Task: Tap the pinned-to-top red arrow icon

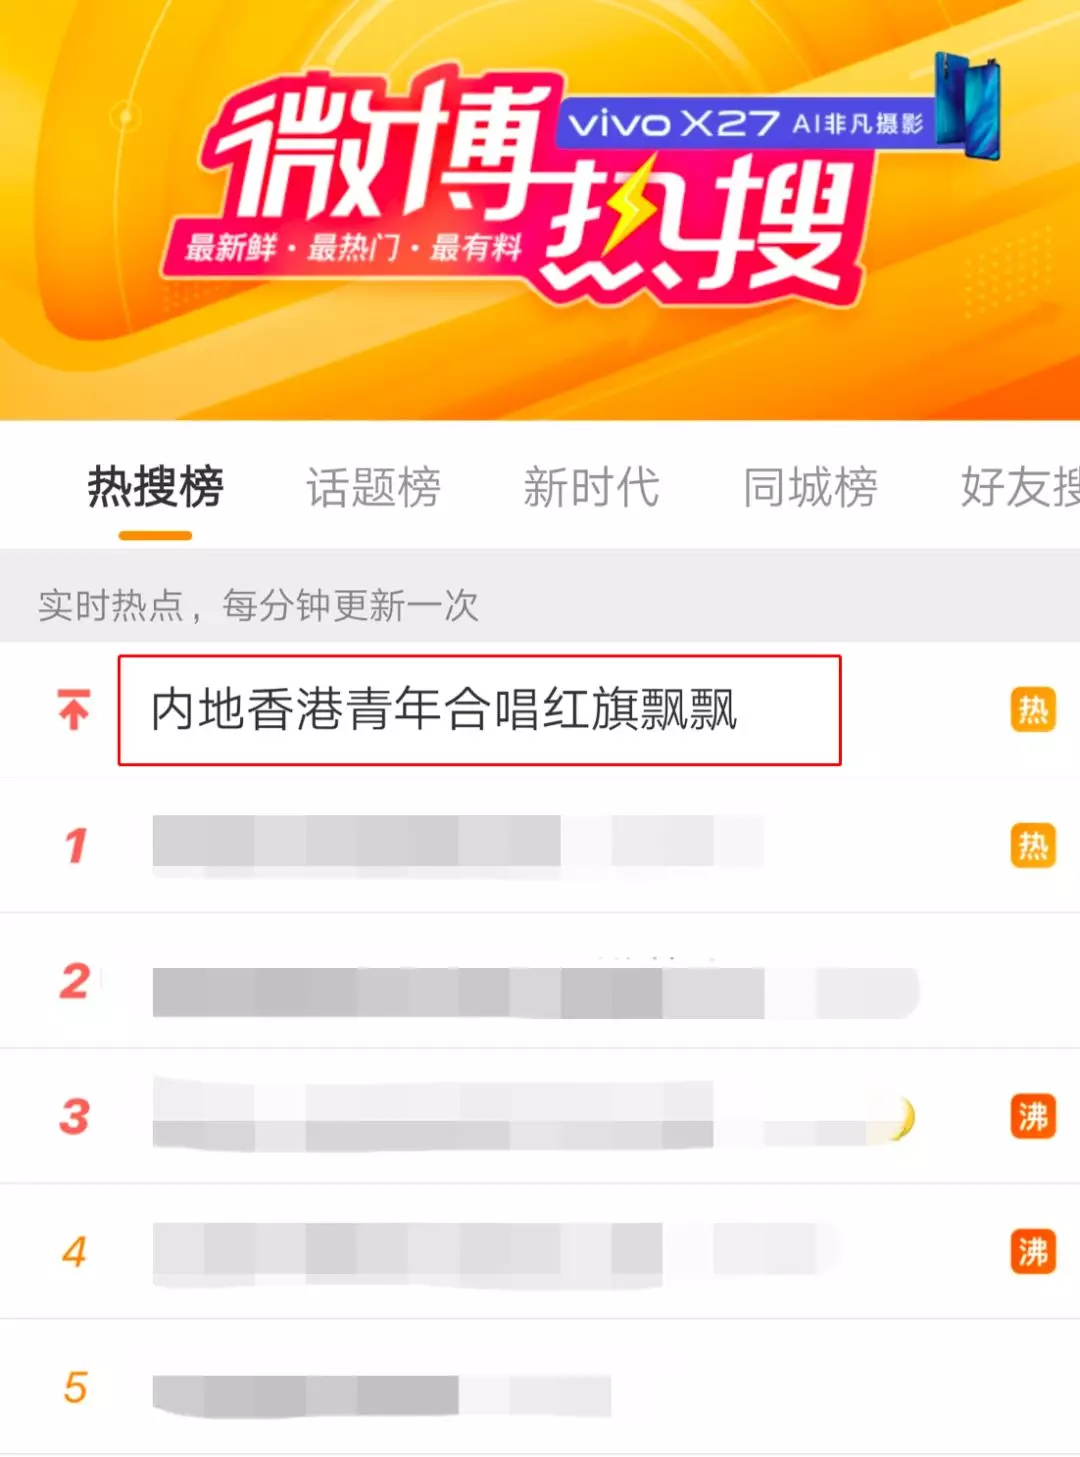Action: tap(73, 710)
